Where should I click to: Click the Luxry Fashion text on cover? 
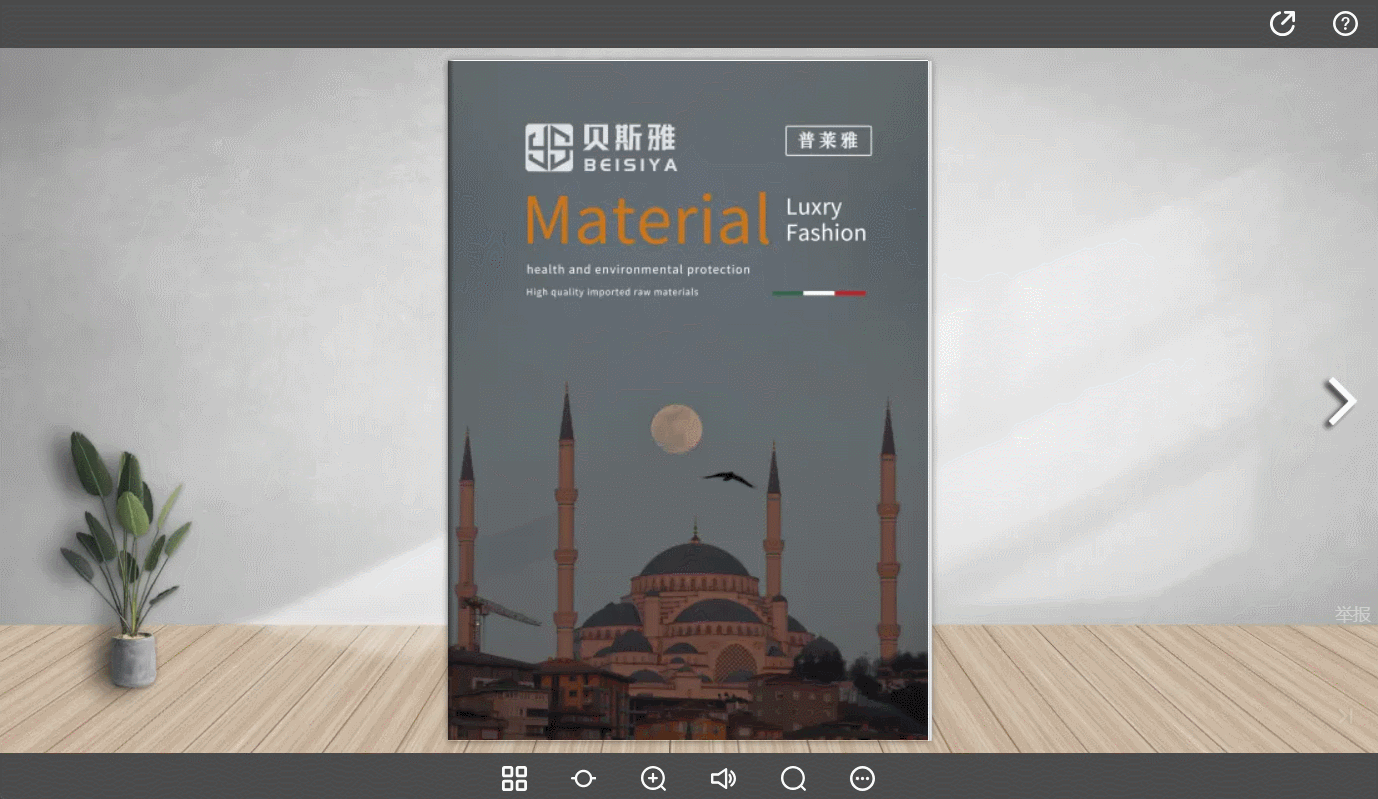825,220
